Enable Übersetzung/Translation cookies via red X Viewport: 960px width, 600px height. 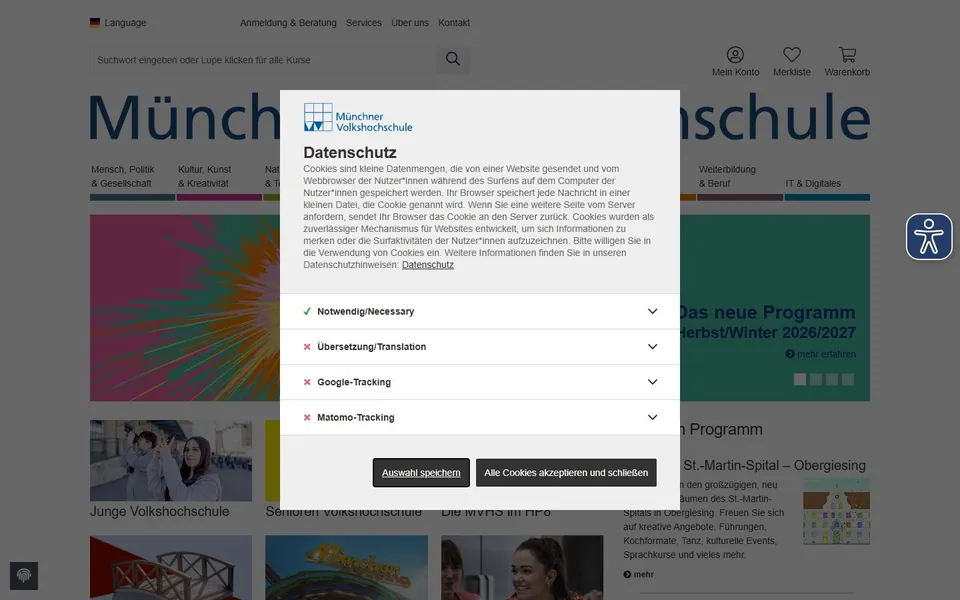coord(307,347)
